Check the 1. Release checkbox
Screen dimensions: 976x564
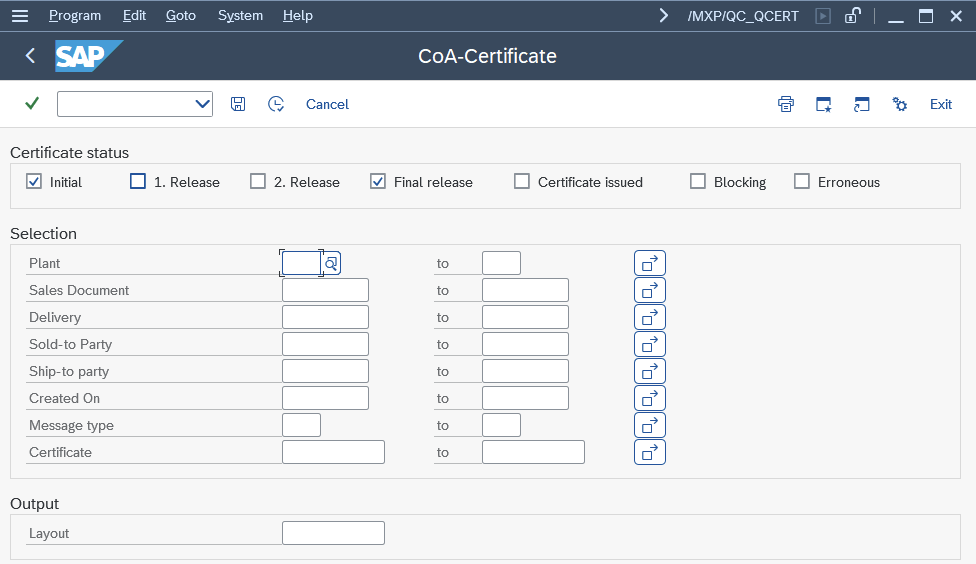click(x=138, y=181)
